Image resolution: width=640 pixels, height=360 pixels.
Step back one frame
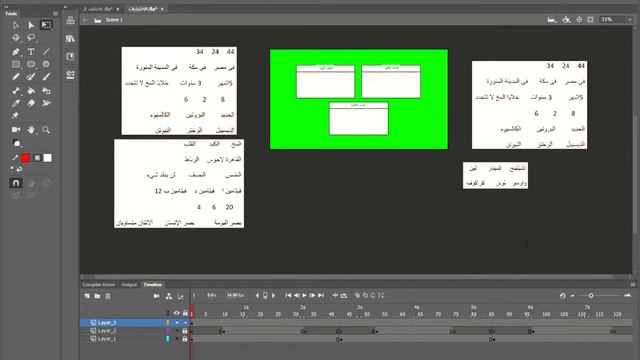tap(297, 296)
